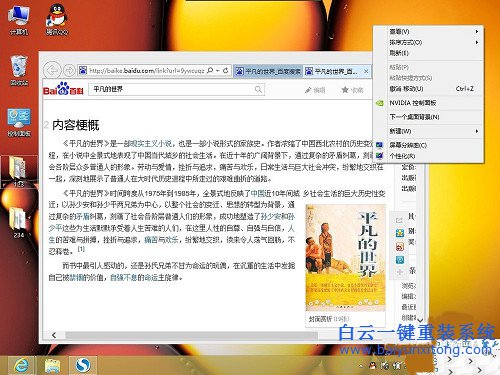Viewport: 500px width, 375px height.
Task: Click the Baike search box magnifier icon
Action: coord(258,89)
